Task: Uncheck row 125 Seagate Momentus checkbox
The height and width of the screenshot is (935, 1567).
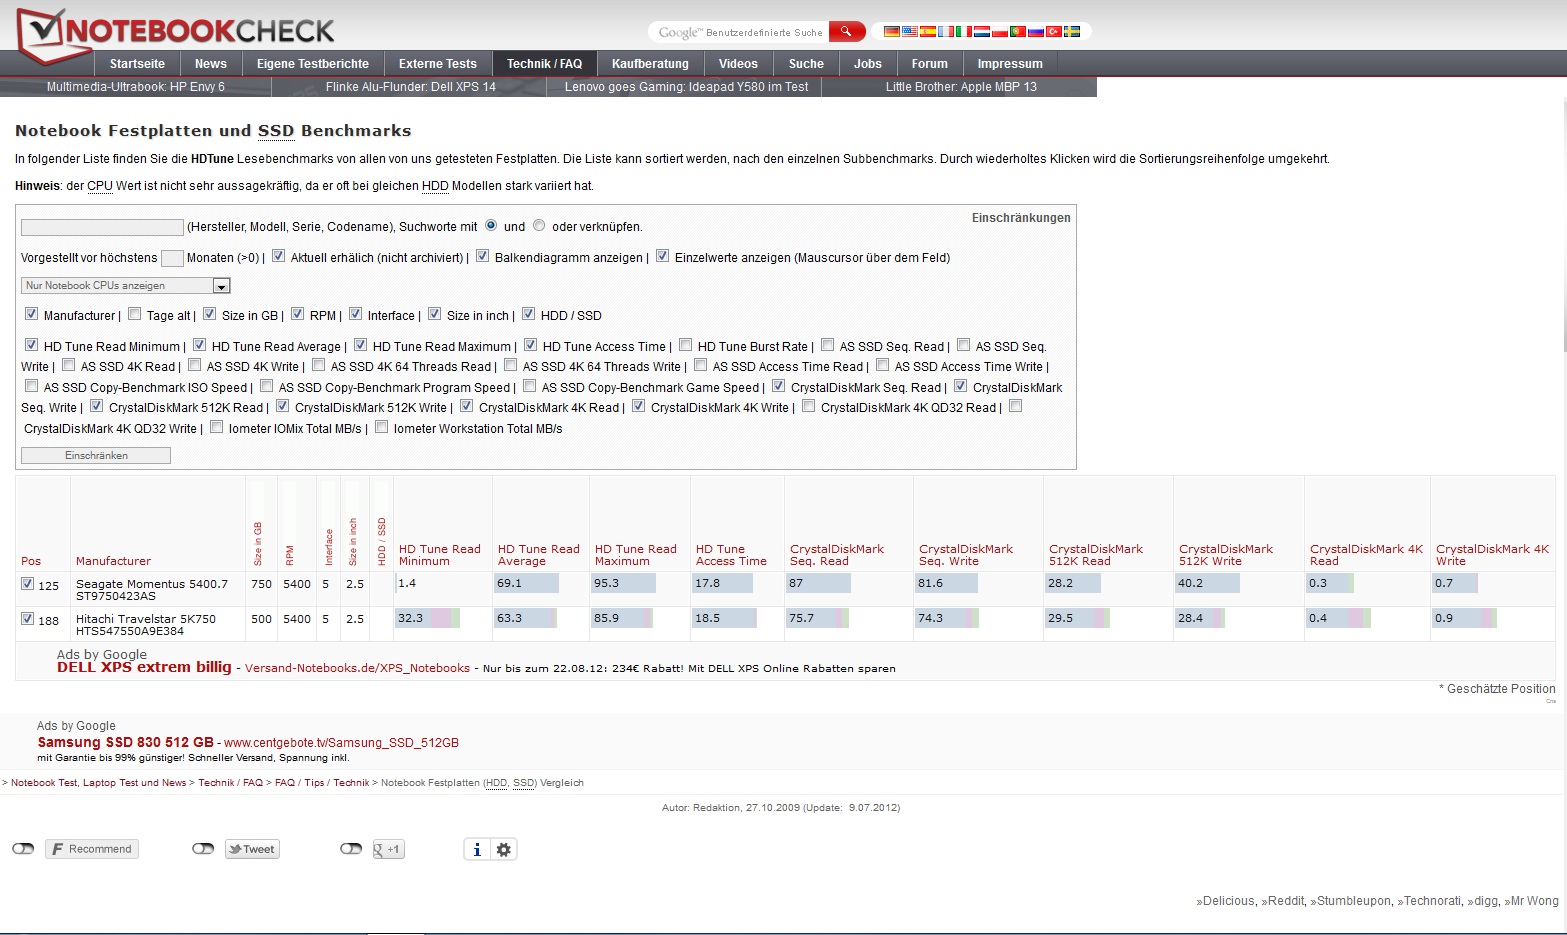Action: click(27, 584)
